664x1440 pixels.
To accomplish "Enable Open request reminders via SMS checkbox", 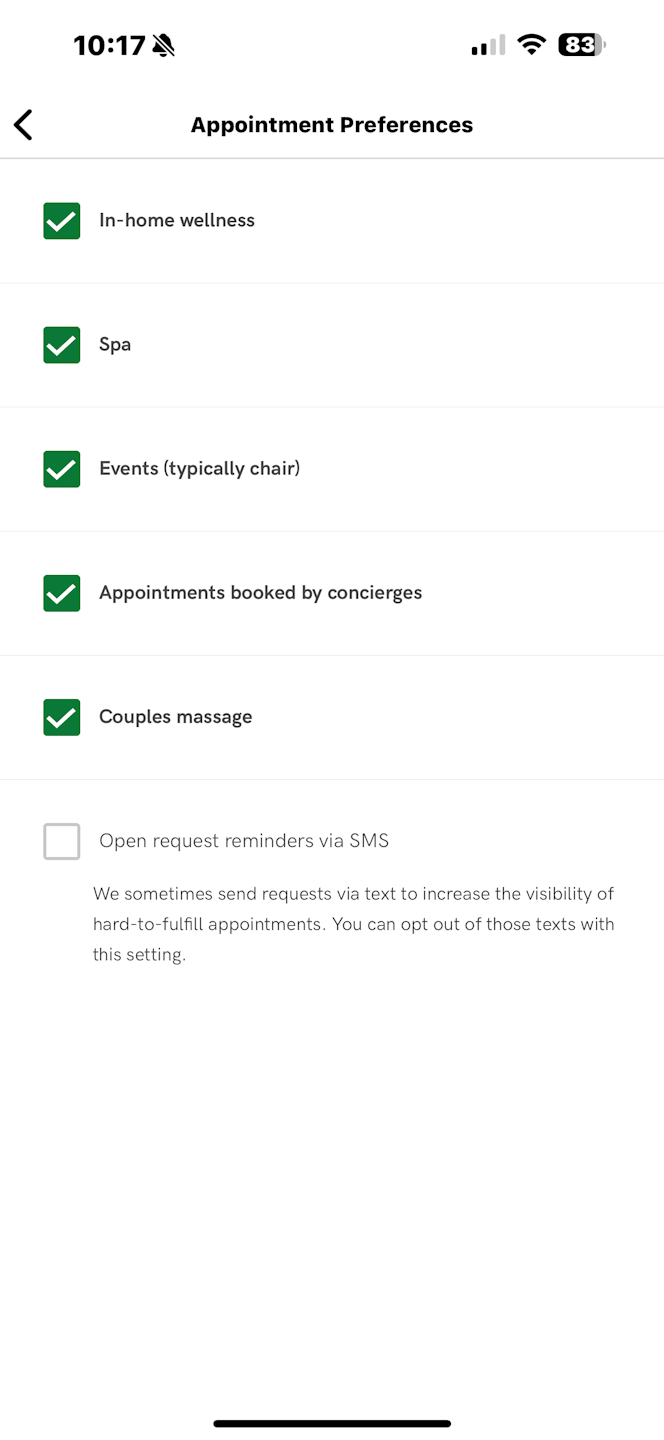I will coord(62,841).
